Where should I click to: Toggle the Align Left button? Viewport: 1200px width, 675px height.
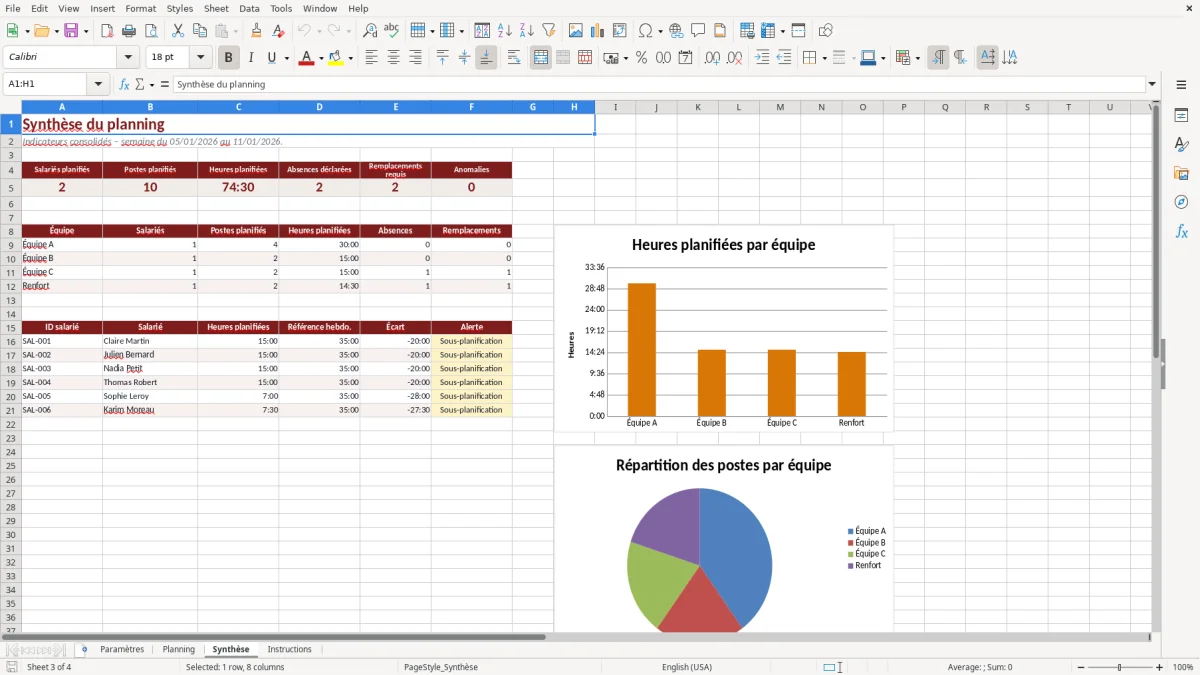tap(371, 58)
